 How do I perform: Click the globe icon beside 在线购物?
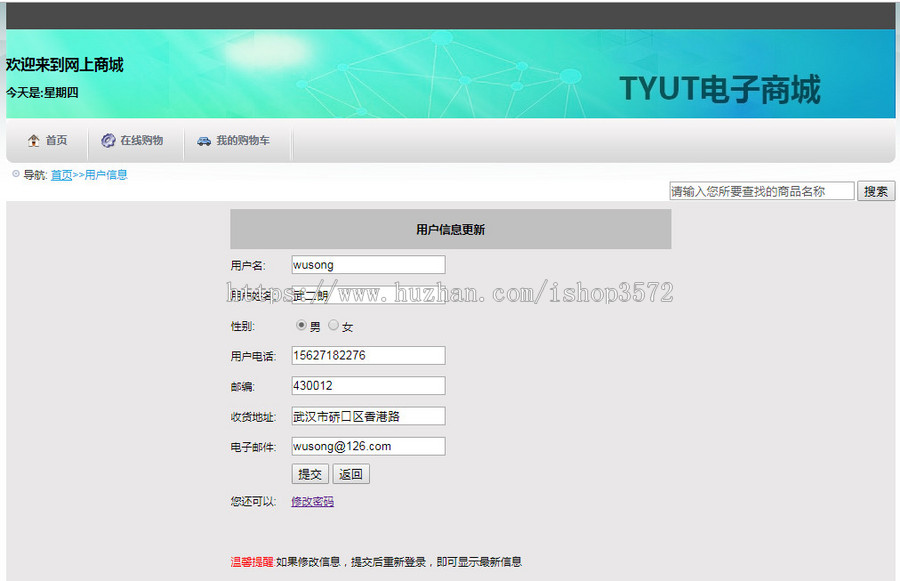(x=107, y=140)
